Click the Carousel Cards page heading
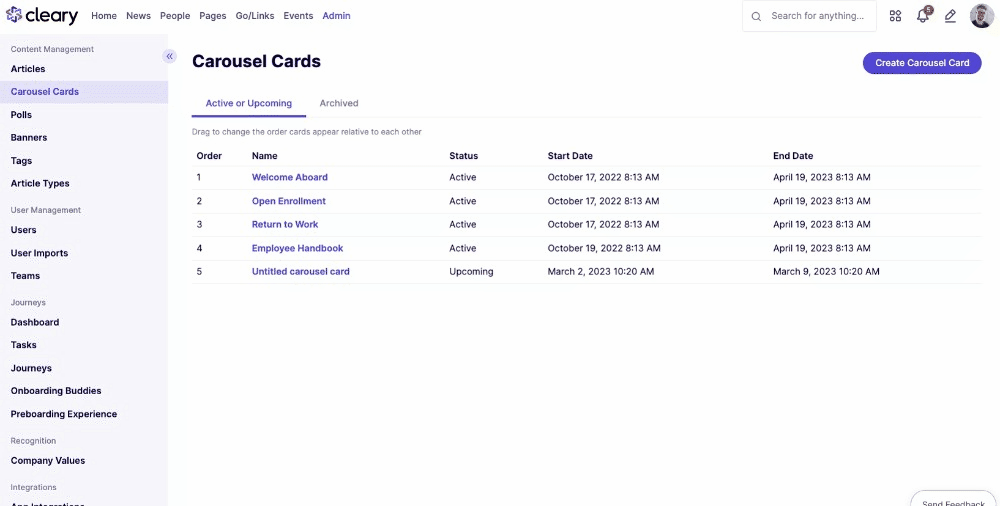The height and width of the screenshot is (506, 1000). coord(256,61)
